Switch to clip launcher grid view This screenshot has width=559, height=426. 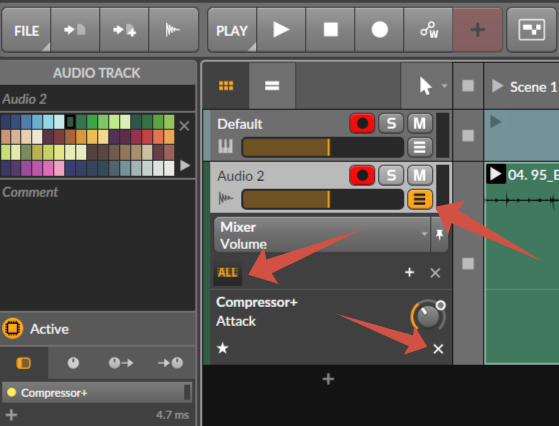226,86
